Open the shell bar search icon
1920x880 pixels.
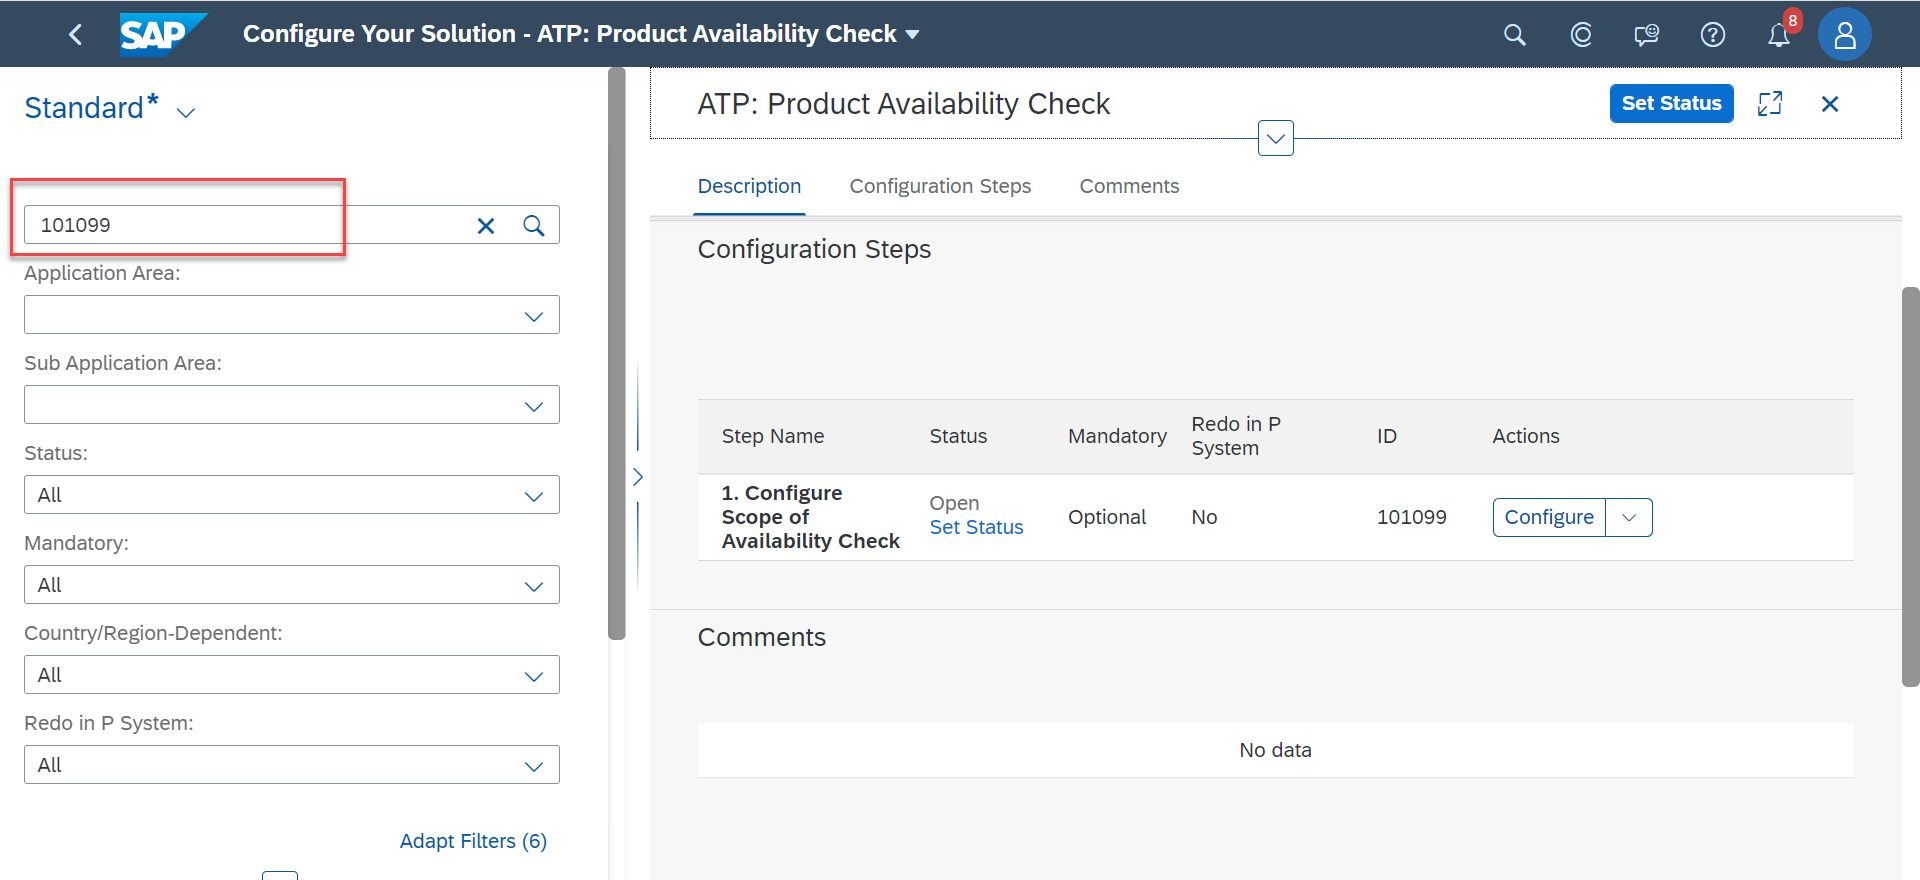[1515, 35]
